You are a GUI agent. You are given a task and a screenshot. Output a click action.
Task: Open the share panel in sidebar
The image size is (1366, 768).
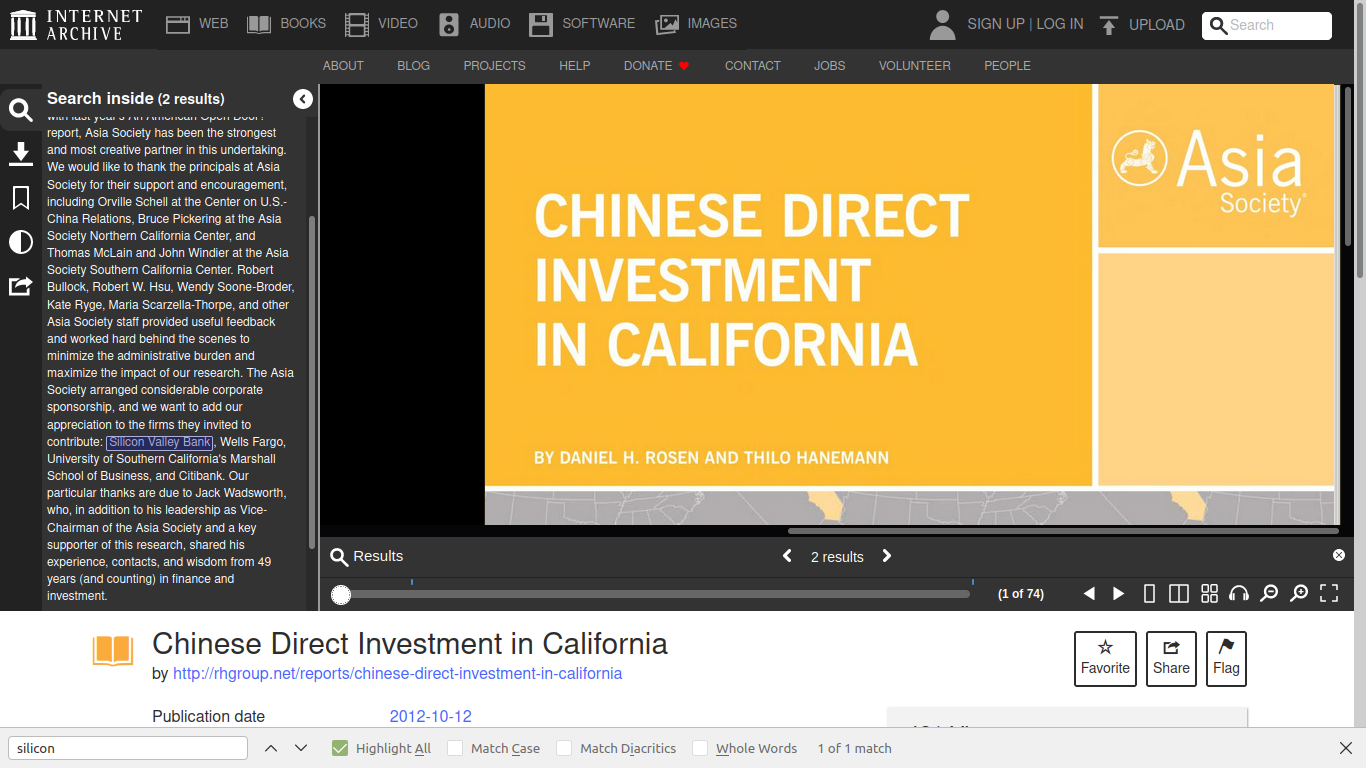pos(20,286)
